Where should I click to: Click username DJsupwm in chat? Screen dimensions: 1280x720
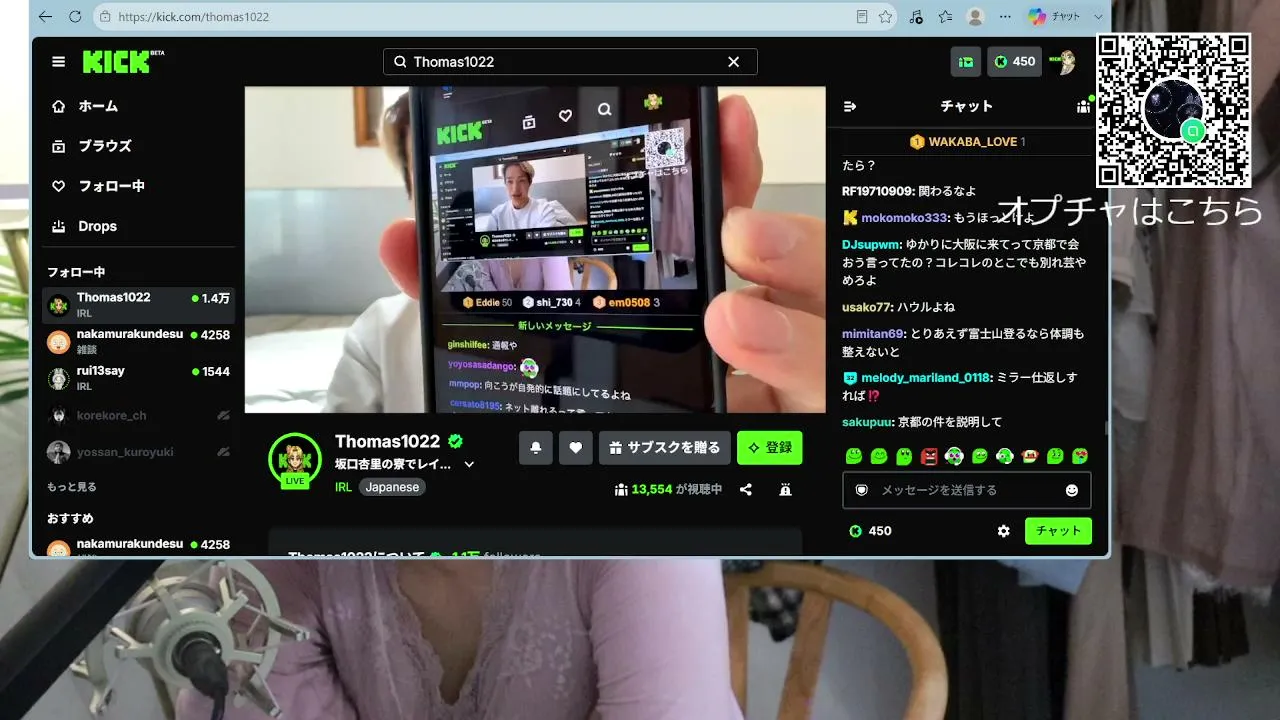pyautogui.click(x=871, y=244)
